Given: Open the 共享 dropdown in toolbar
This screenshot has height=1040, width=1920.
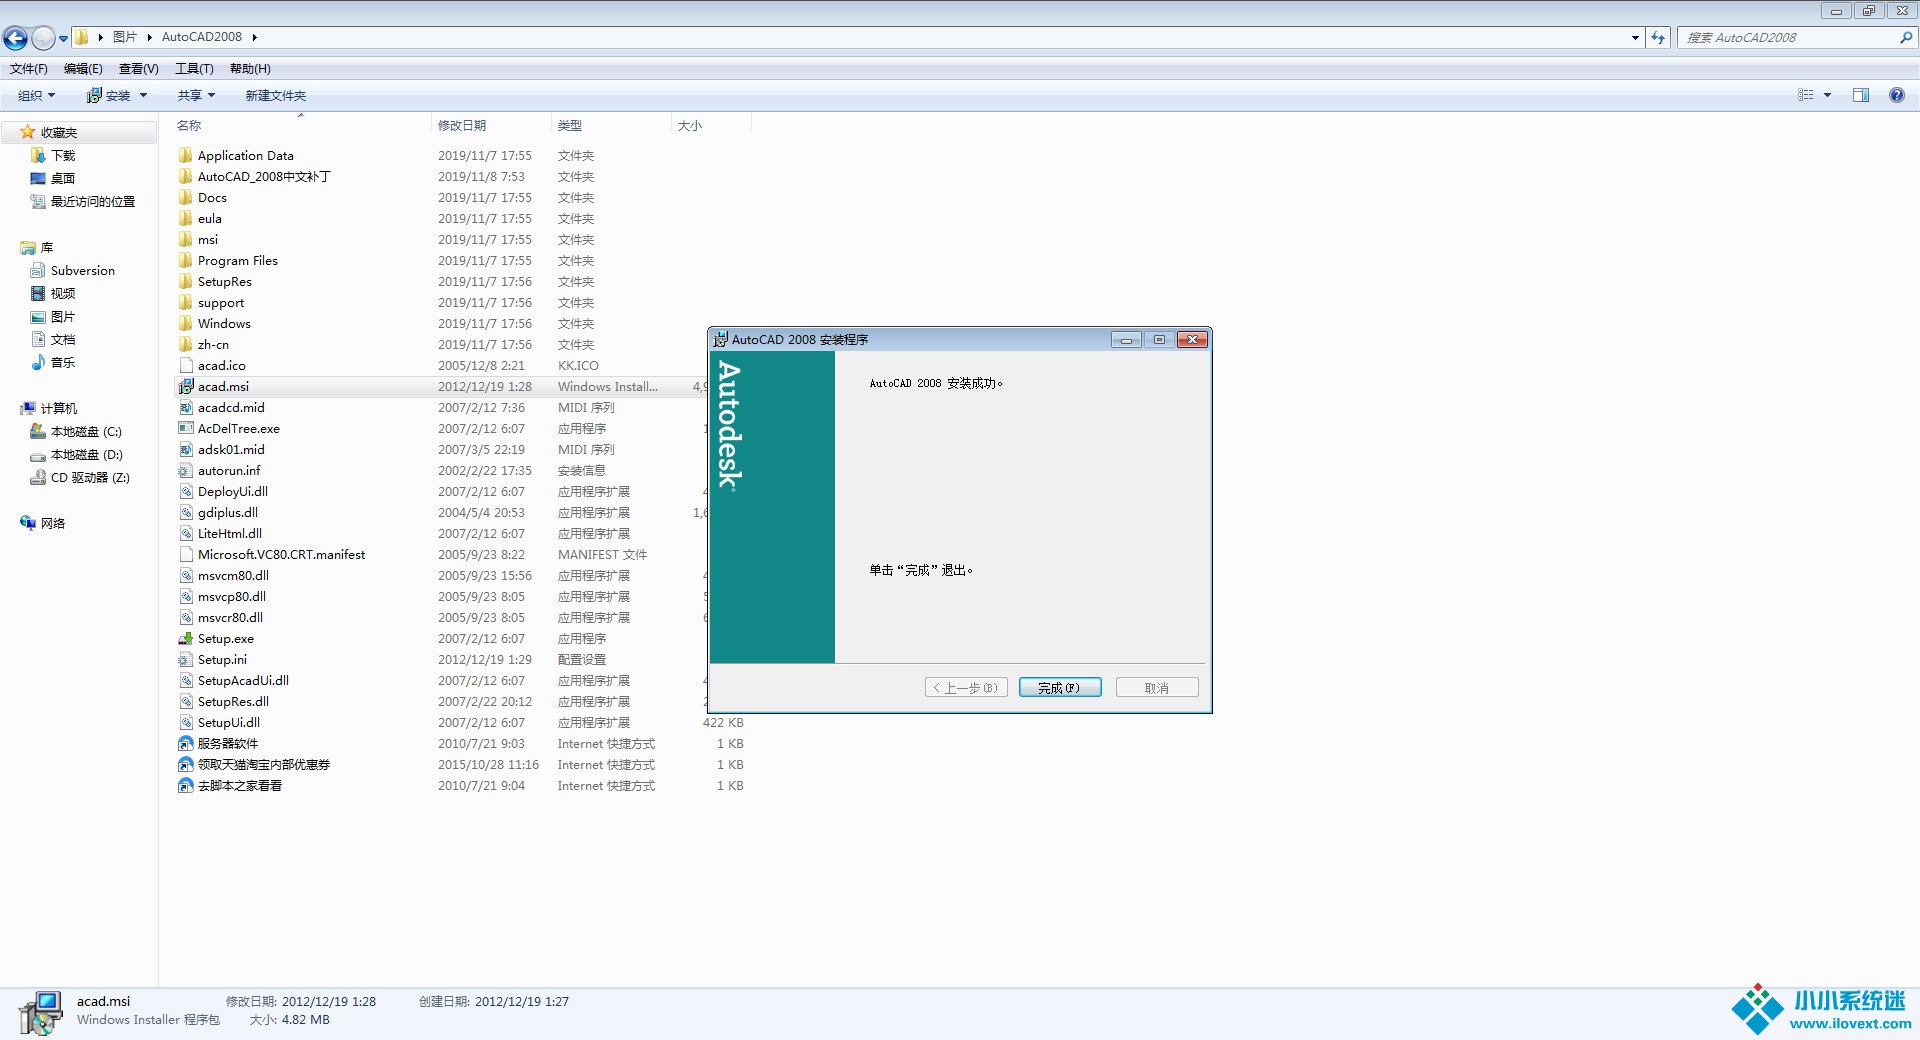Looking at the screenshot, I should tap(196, 96).
